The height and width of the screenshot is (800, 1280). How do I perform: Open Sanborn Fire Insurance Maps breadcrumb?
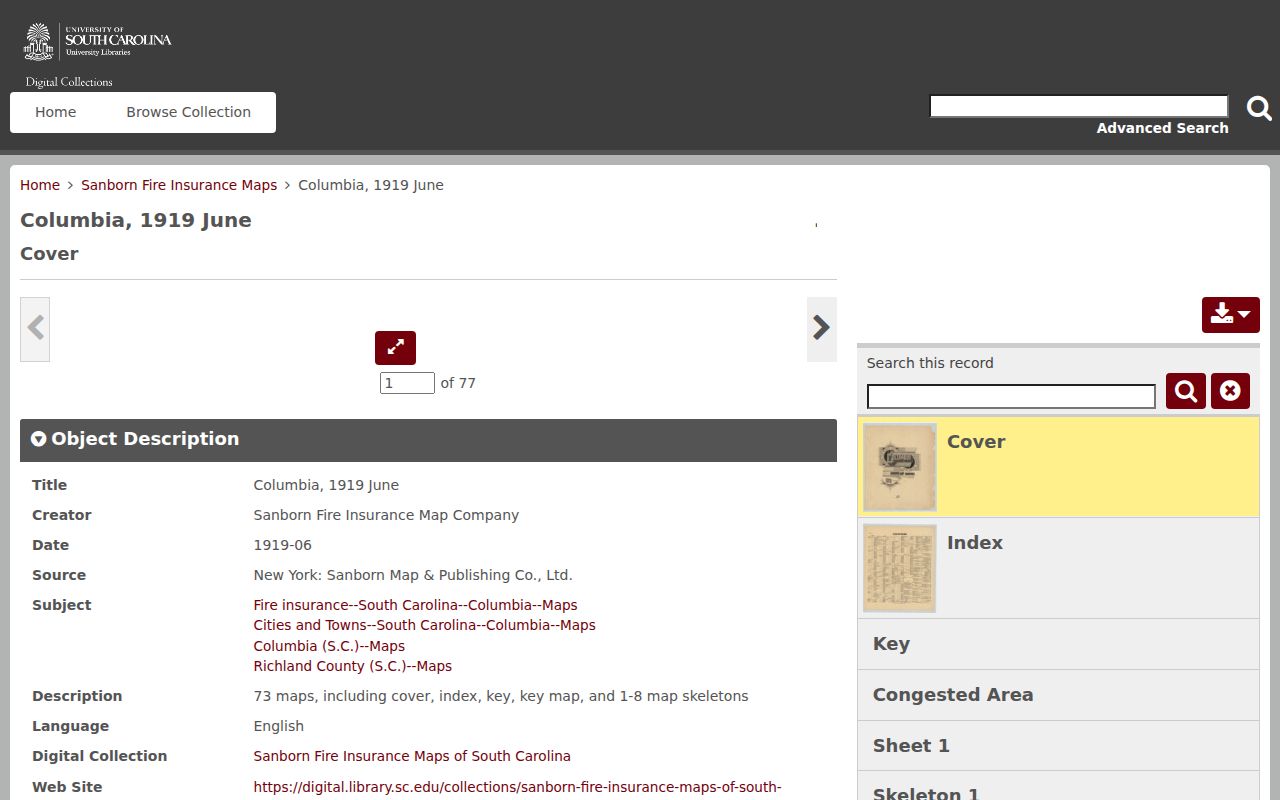coord(179,185)
